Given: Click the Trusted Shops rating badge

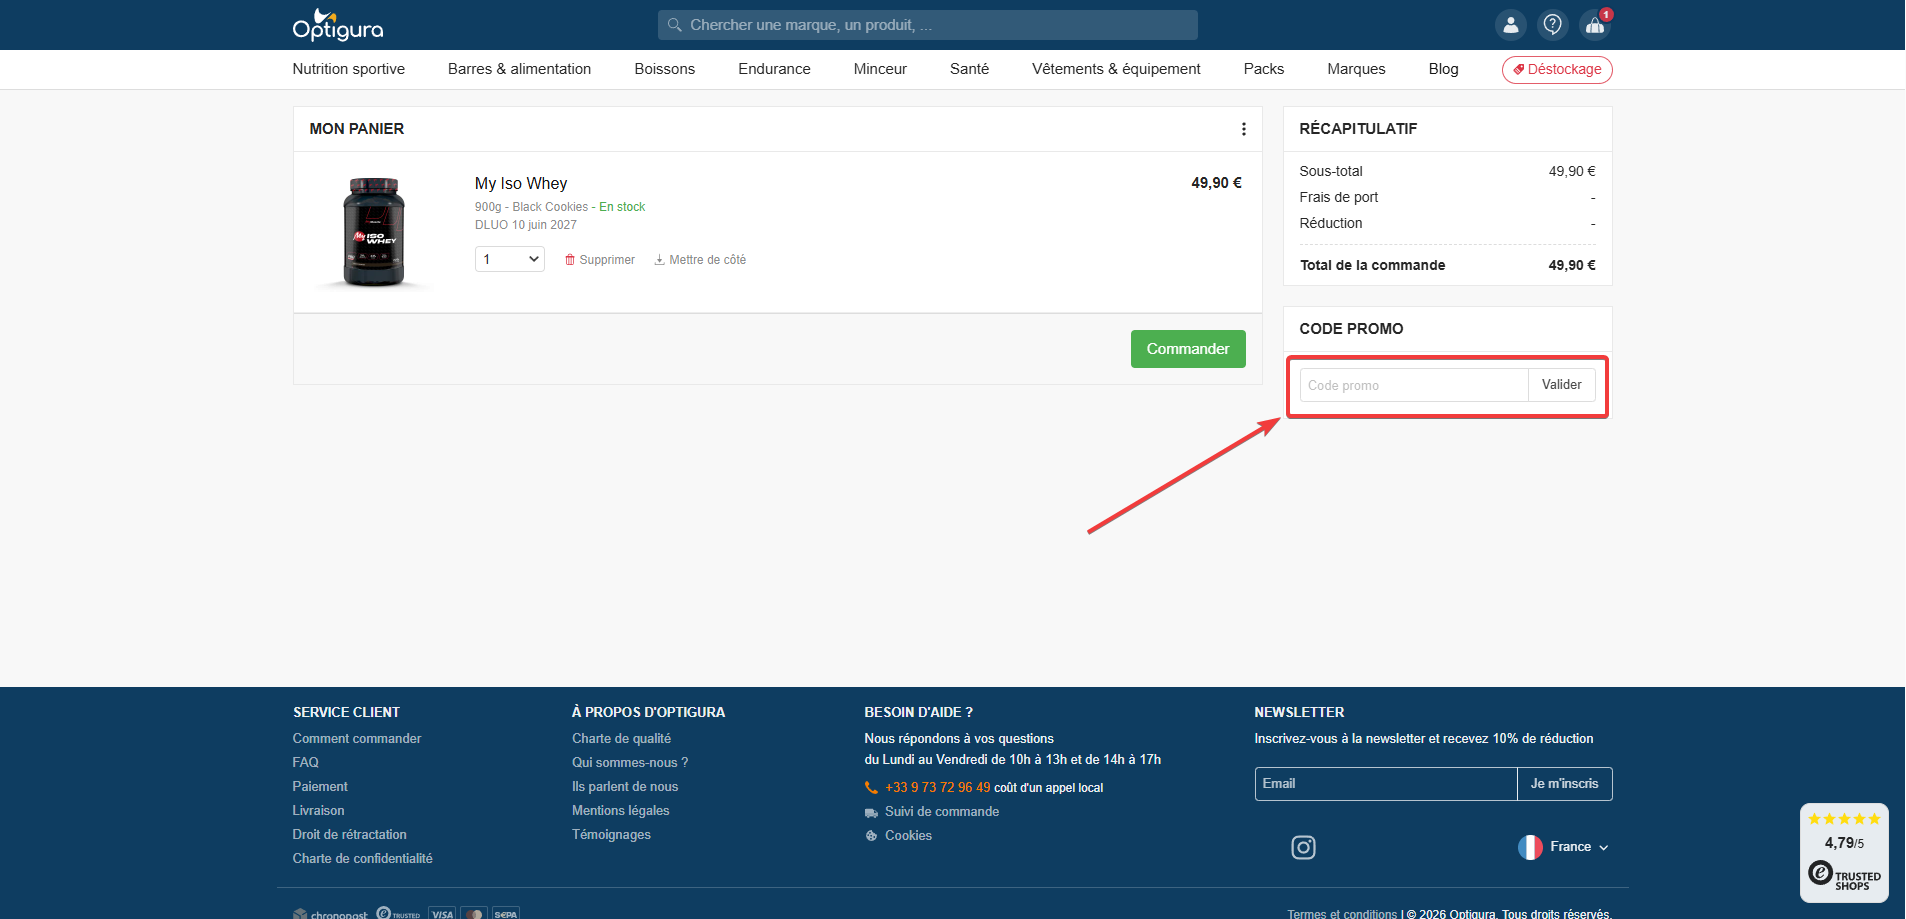Looking at the screenshot, I should pyautogui.click(x=1844, y=853).
